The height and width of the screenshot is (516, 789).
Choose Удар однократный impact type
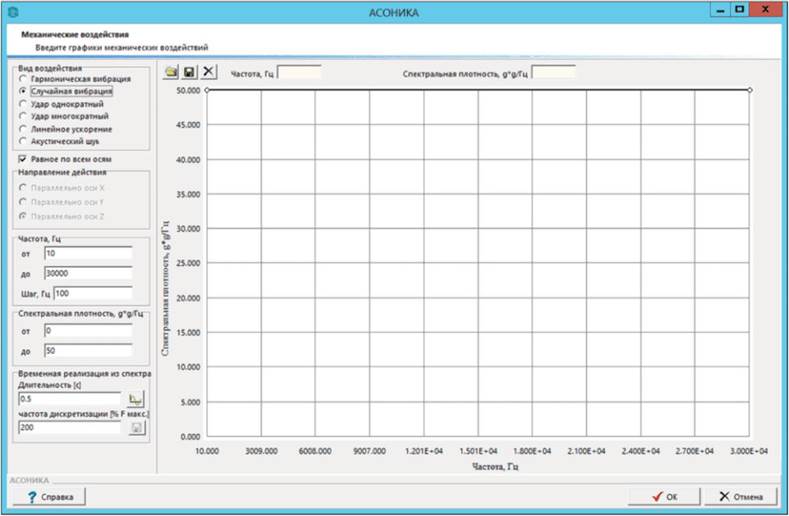pos(22,103)
